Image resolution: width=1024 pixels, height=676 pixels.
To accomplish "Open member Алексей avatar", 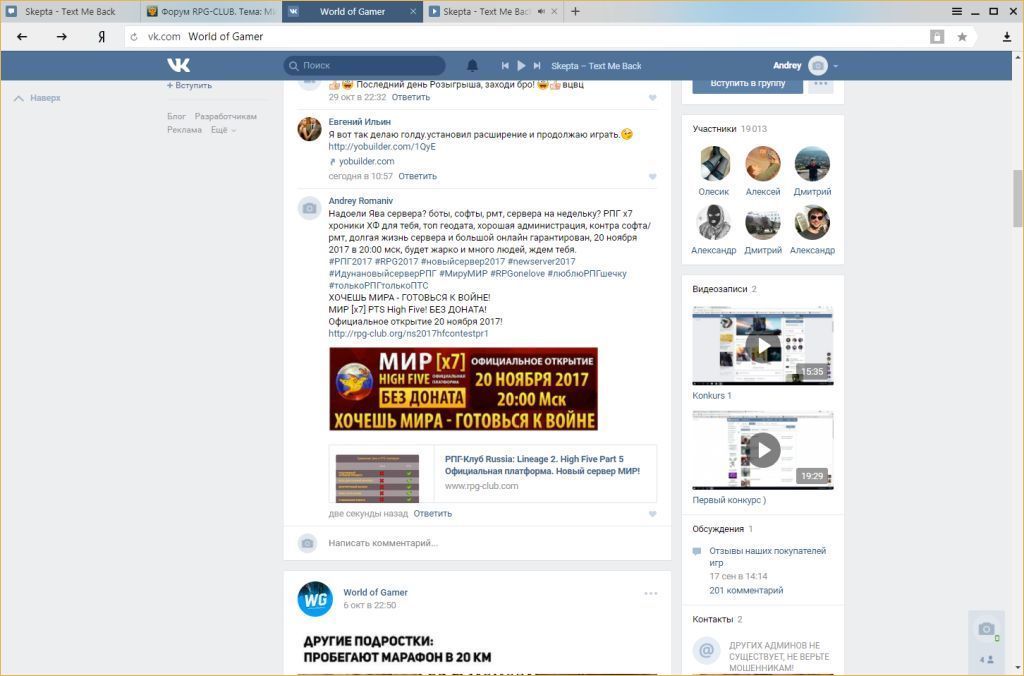I will [x=763, y=163].
